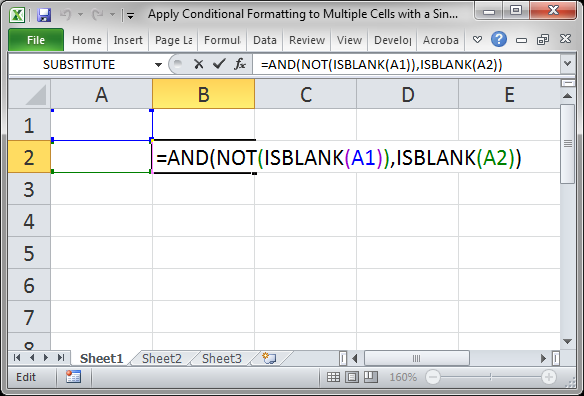Cancel the formula entry with X
This screenshot has height=396, width=584.
(x=199, y=65)
